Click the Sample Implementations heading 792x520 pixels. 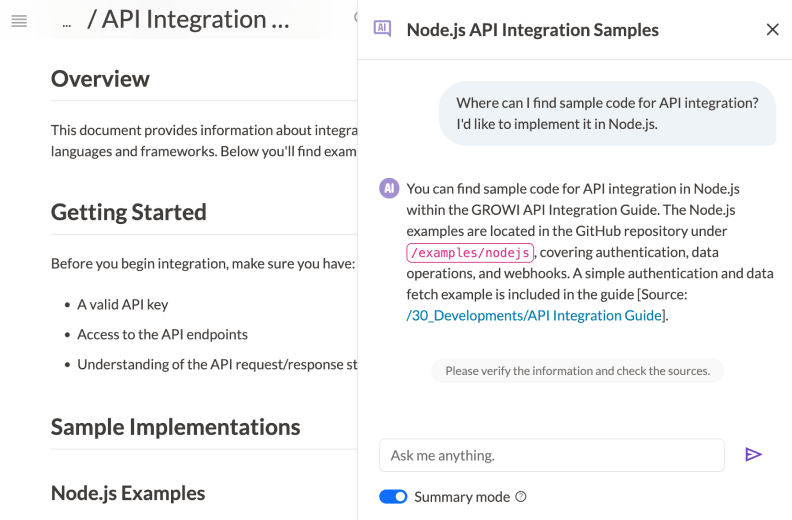[x=175, y=428]
